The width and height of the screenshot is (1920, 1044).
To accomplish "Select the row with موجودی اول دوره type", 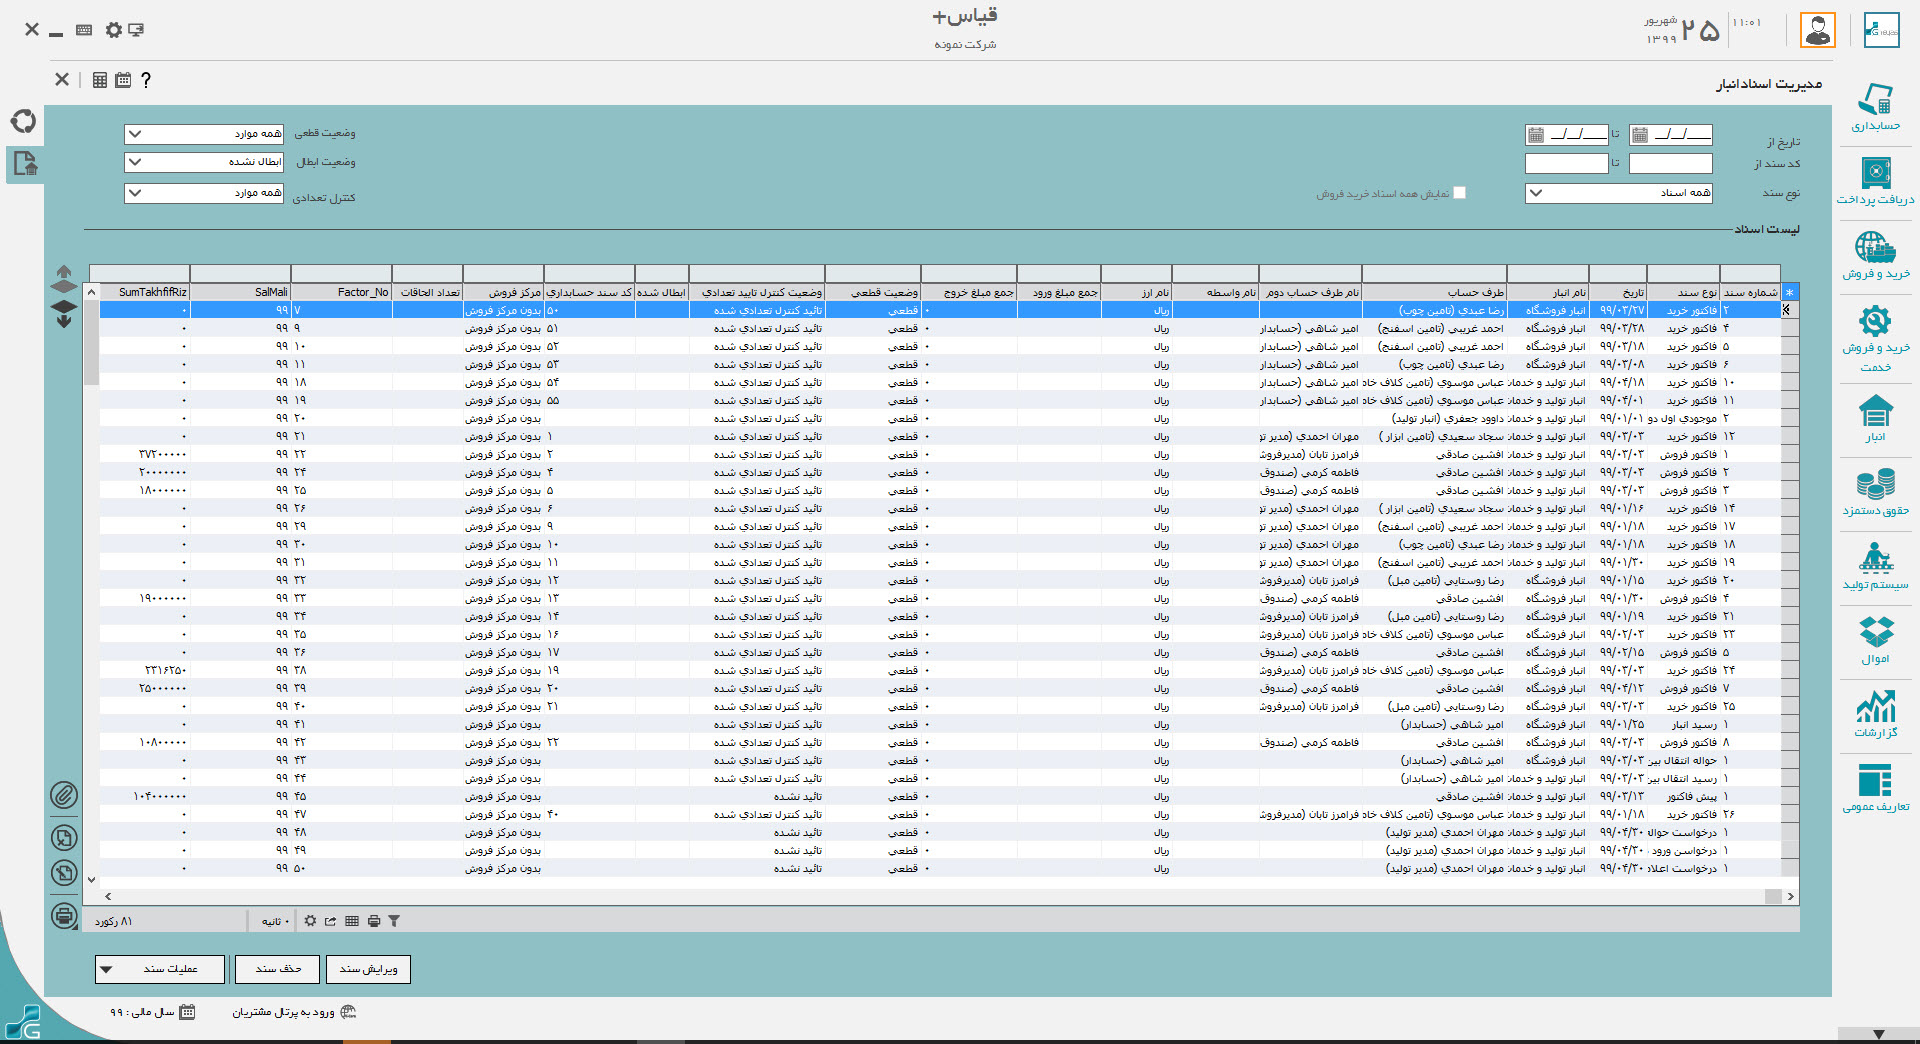I will [940, 419].
